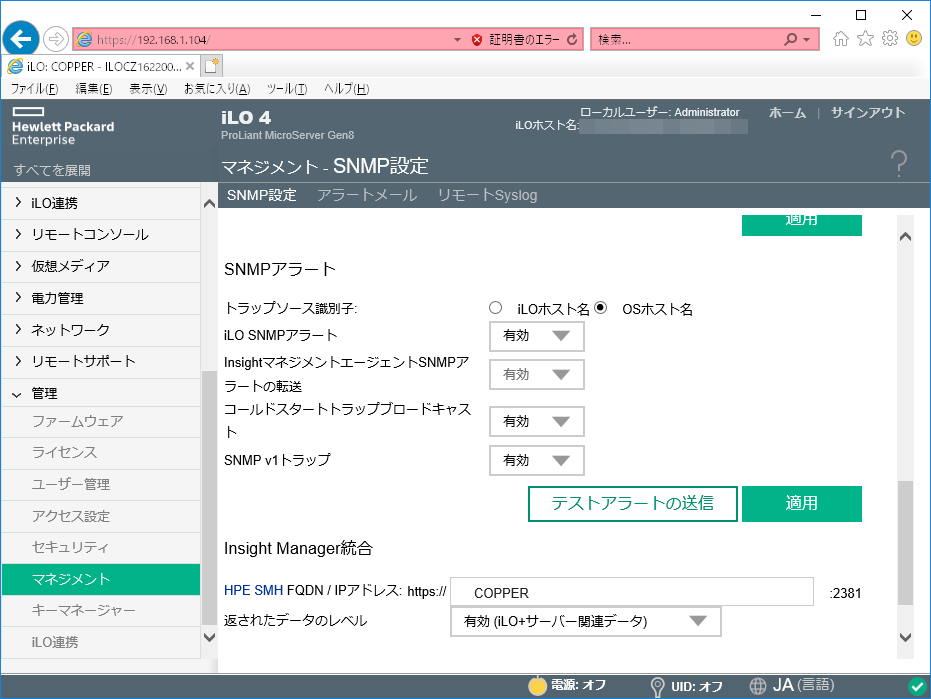This screenshot has height=699, width=931.
Task: Open returned data level dropdown
Action: tap(586, 621)
